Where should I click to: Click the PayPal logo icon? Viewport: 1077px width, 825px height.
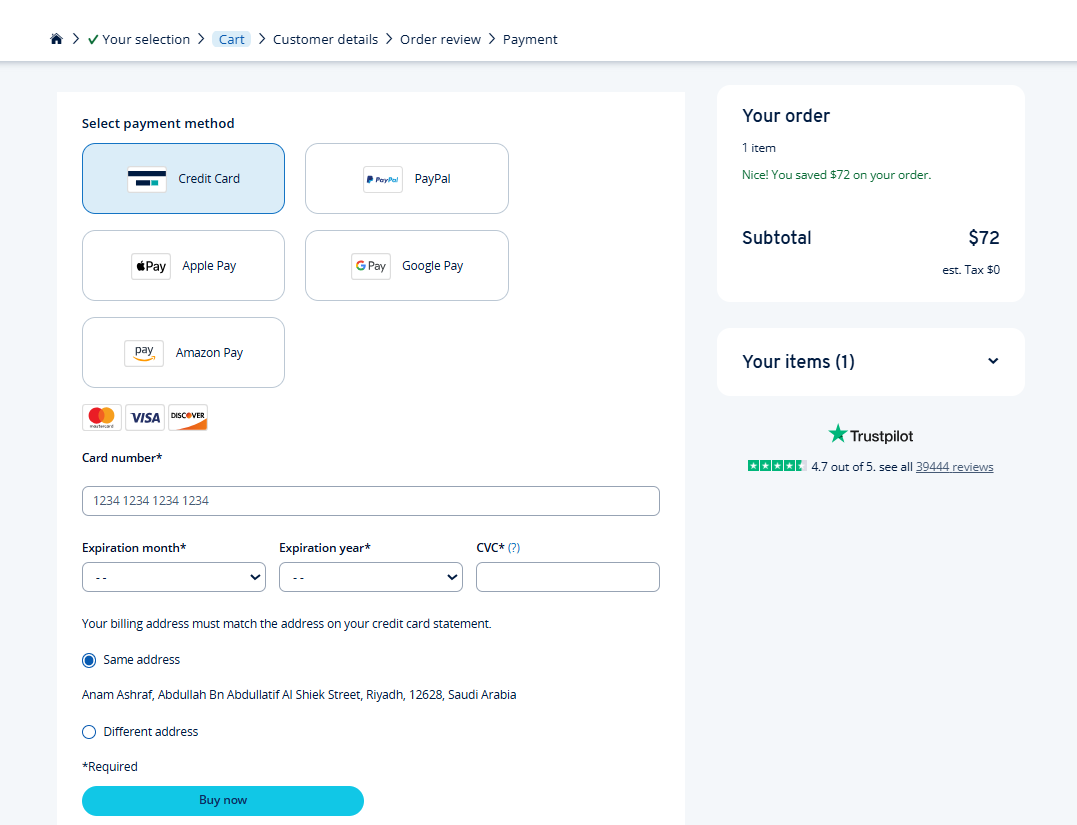click(383, 179)
